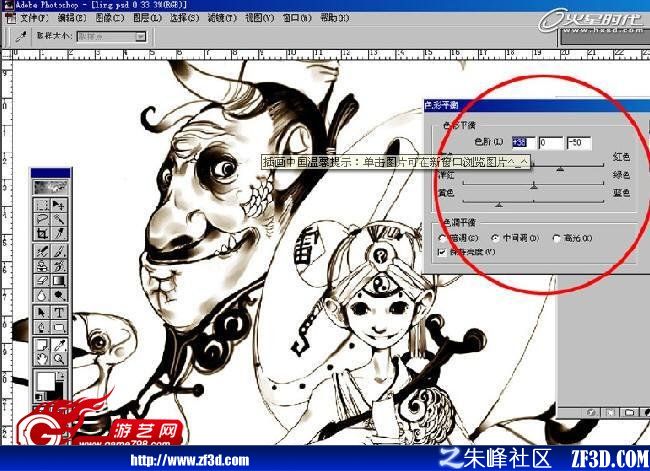Screen dimensions: 650x471
Task: Select the Airbrush tool
Action: click(x=41, y=251)
